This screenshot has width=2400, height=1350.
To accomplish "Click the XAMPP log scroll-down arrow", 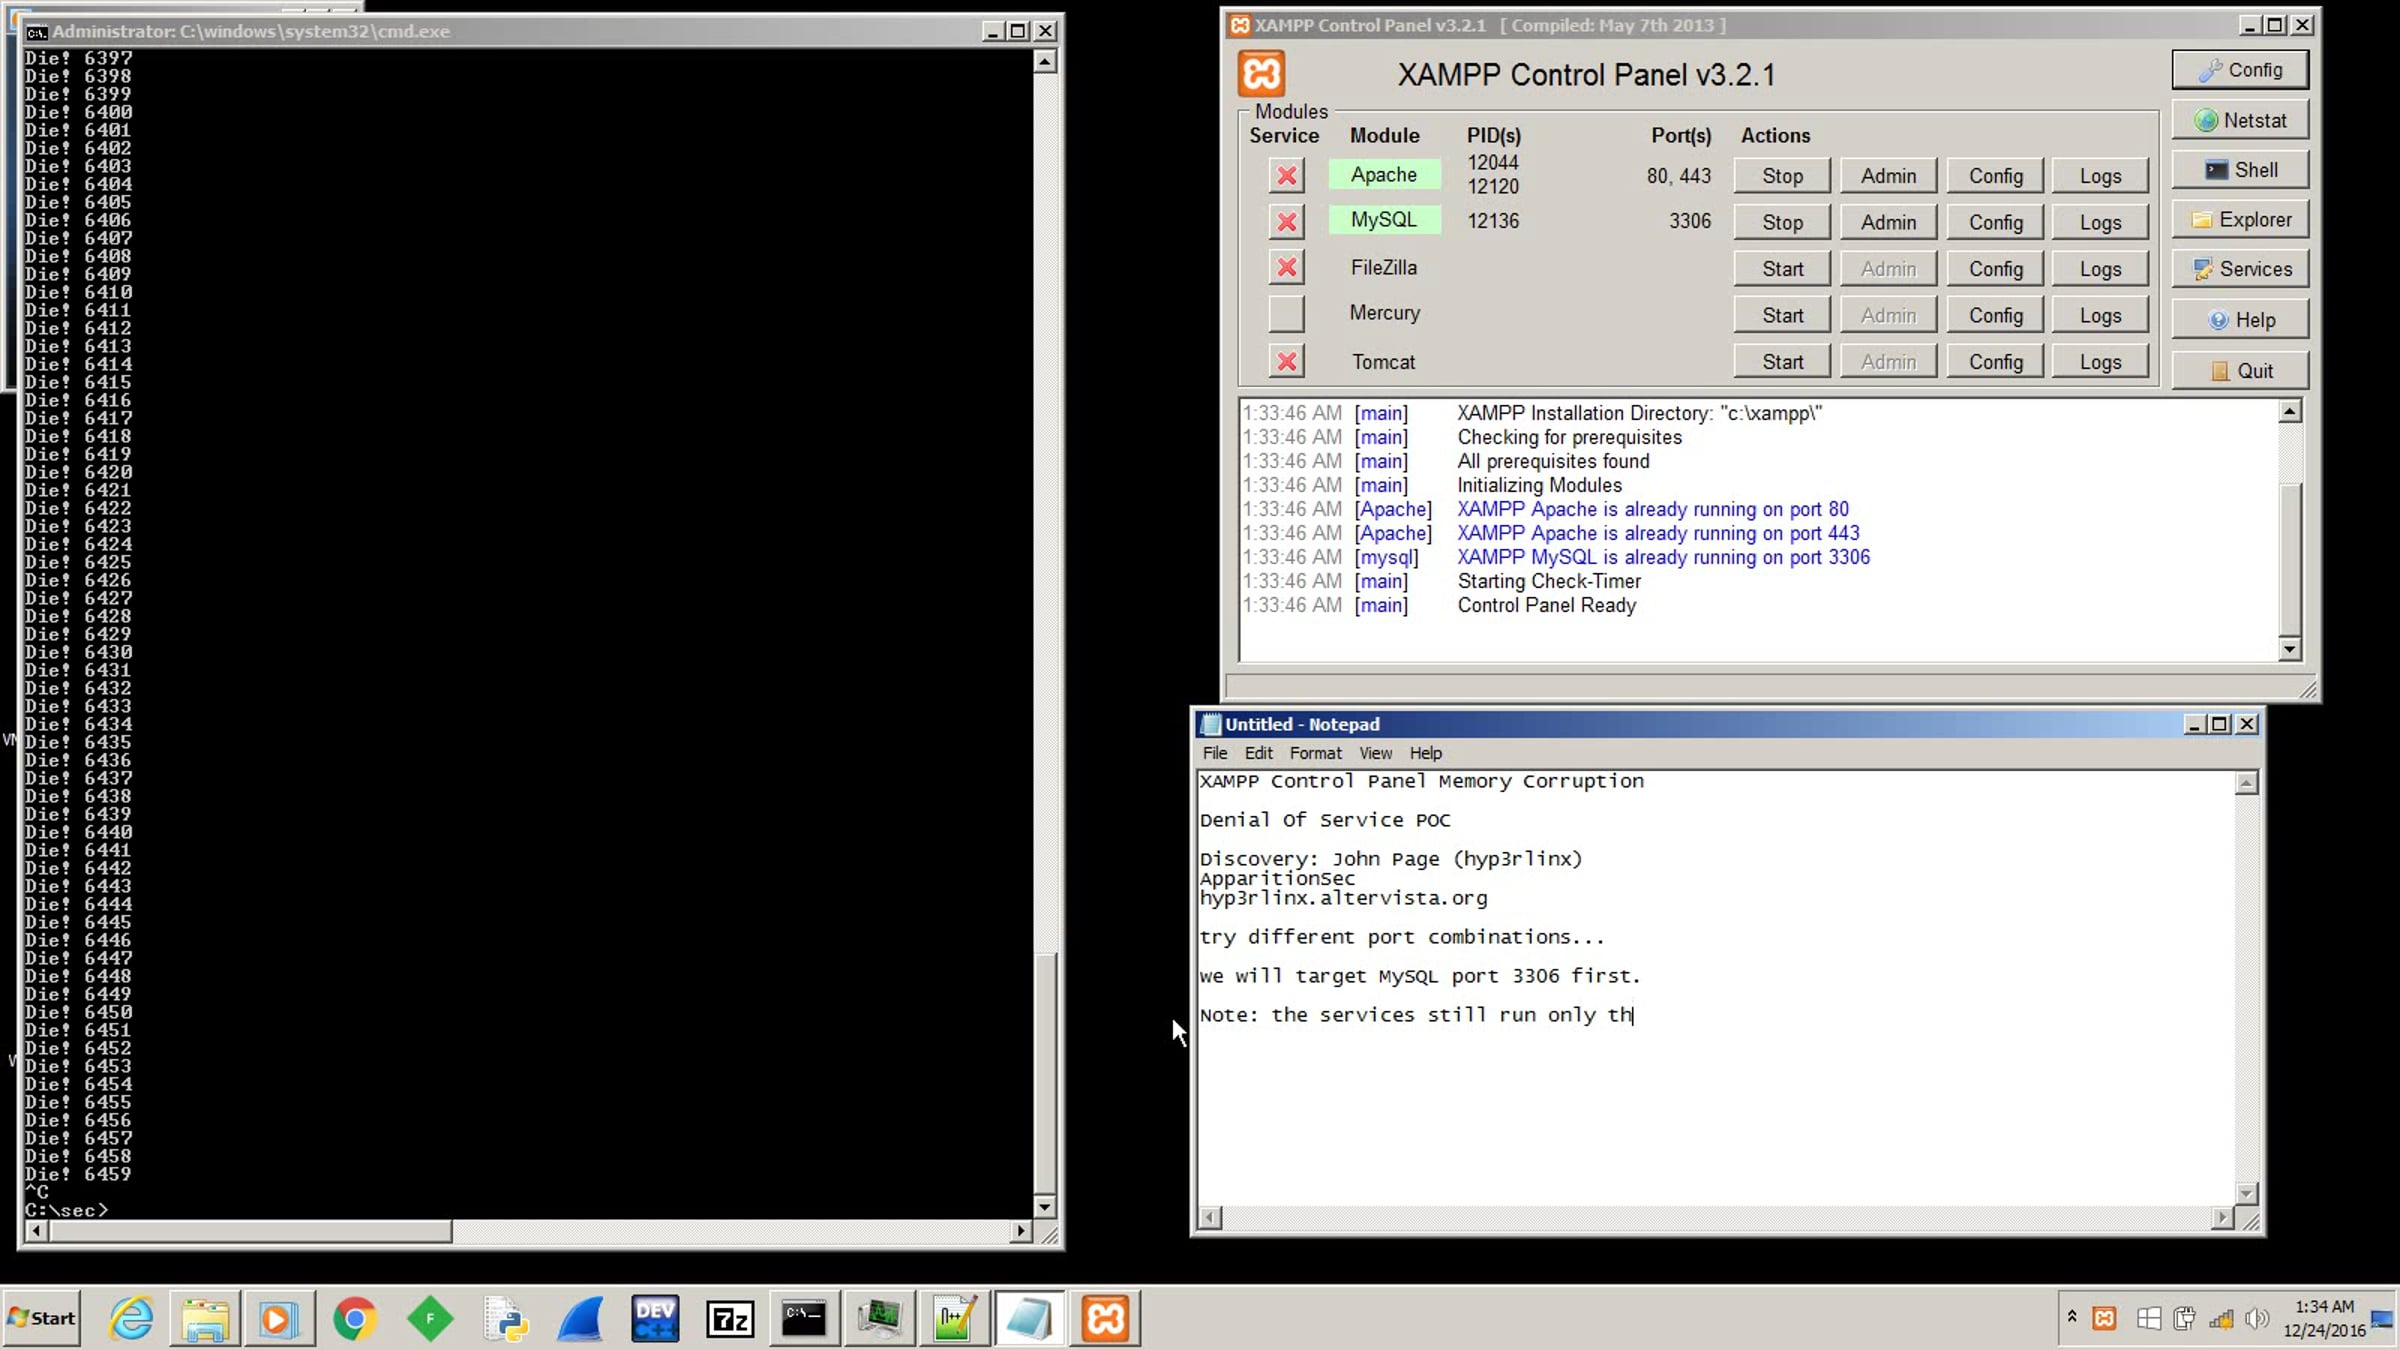I will click(x=2290, y=649).
